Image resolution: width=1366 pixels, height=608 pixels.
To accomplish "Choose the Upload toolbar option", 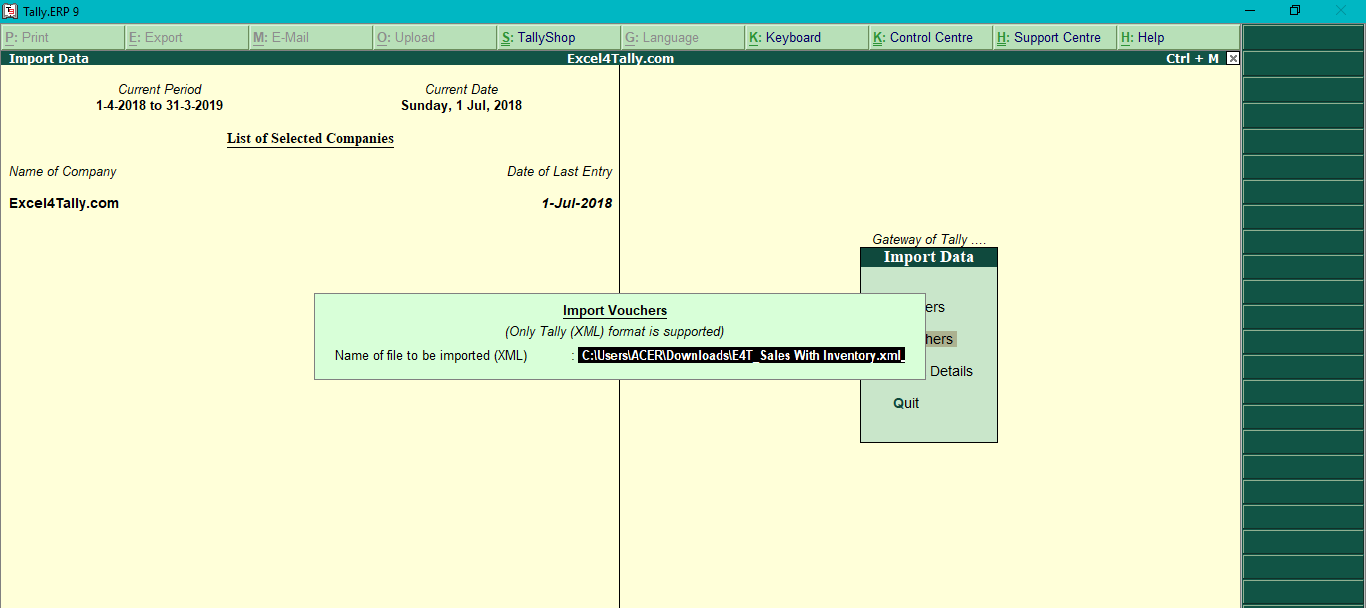I will coord(435,38).
